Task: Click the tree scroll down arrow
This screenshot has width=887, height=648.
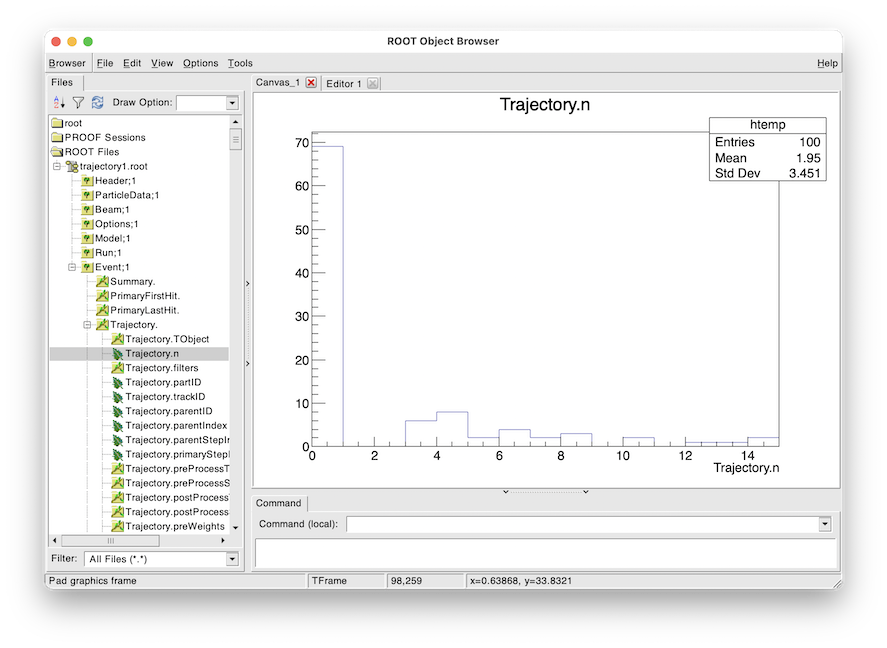Action: pyautogui.click(x=236, y=528)
